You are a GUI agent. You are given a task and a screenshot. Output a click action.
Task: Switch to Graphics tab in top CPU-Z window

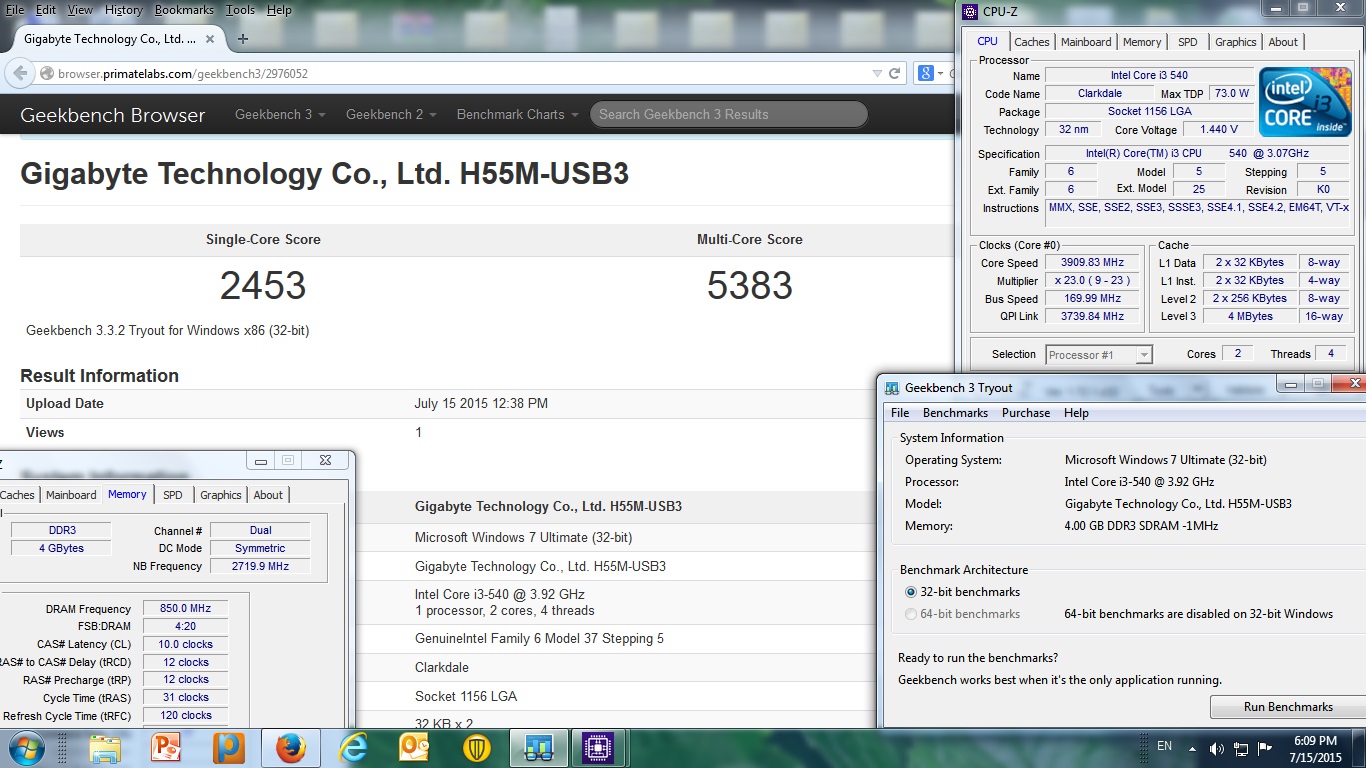(x=1235, y=42)
